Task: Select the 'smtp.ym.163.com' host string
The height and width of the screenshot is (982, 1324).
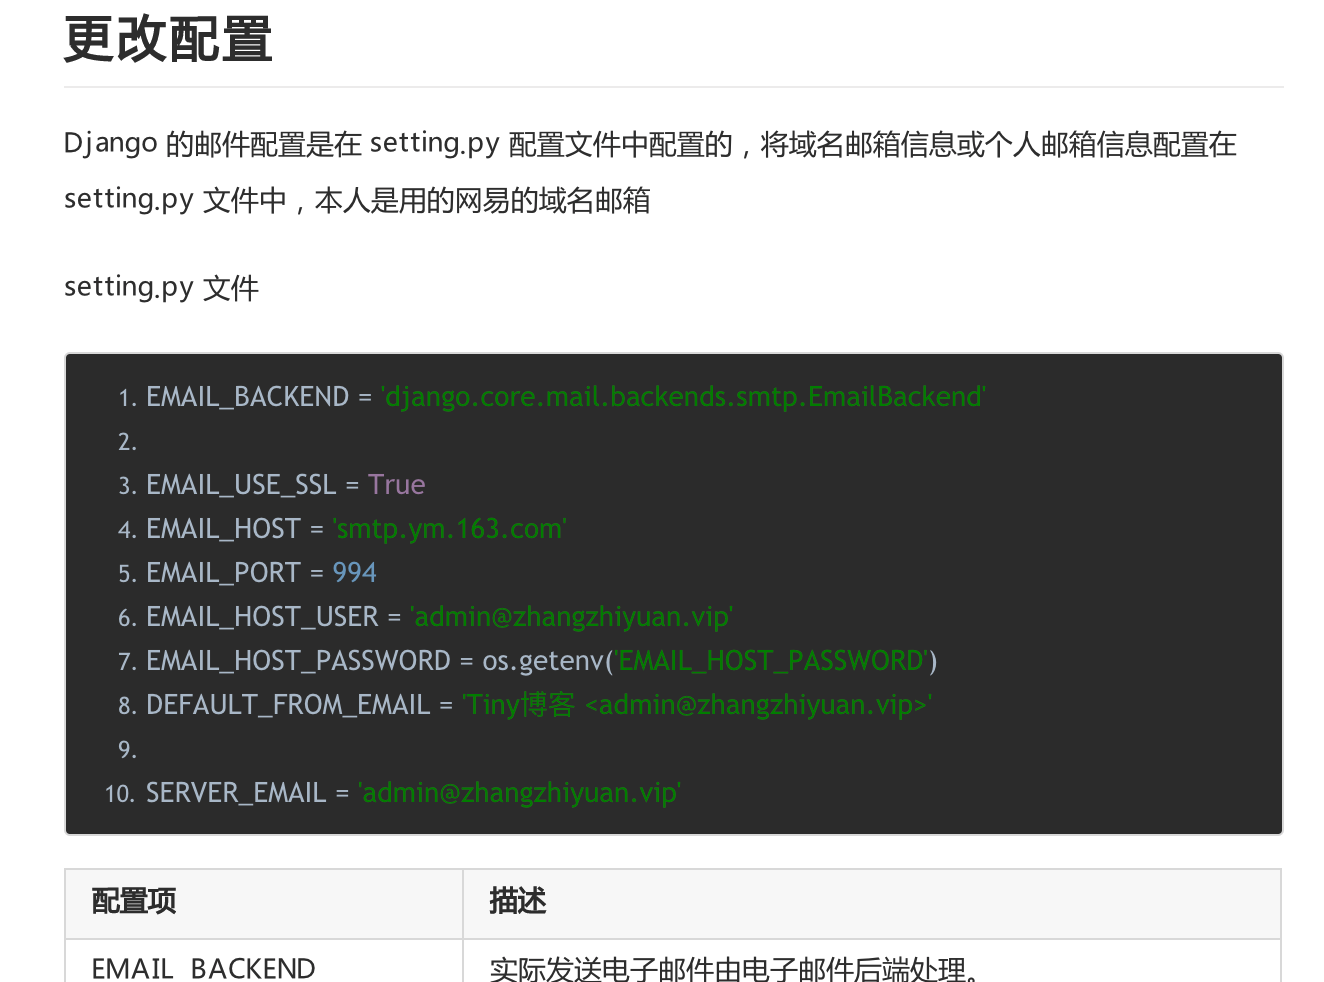Action: 449,529
